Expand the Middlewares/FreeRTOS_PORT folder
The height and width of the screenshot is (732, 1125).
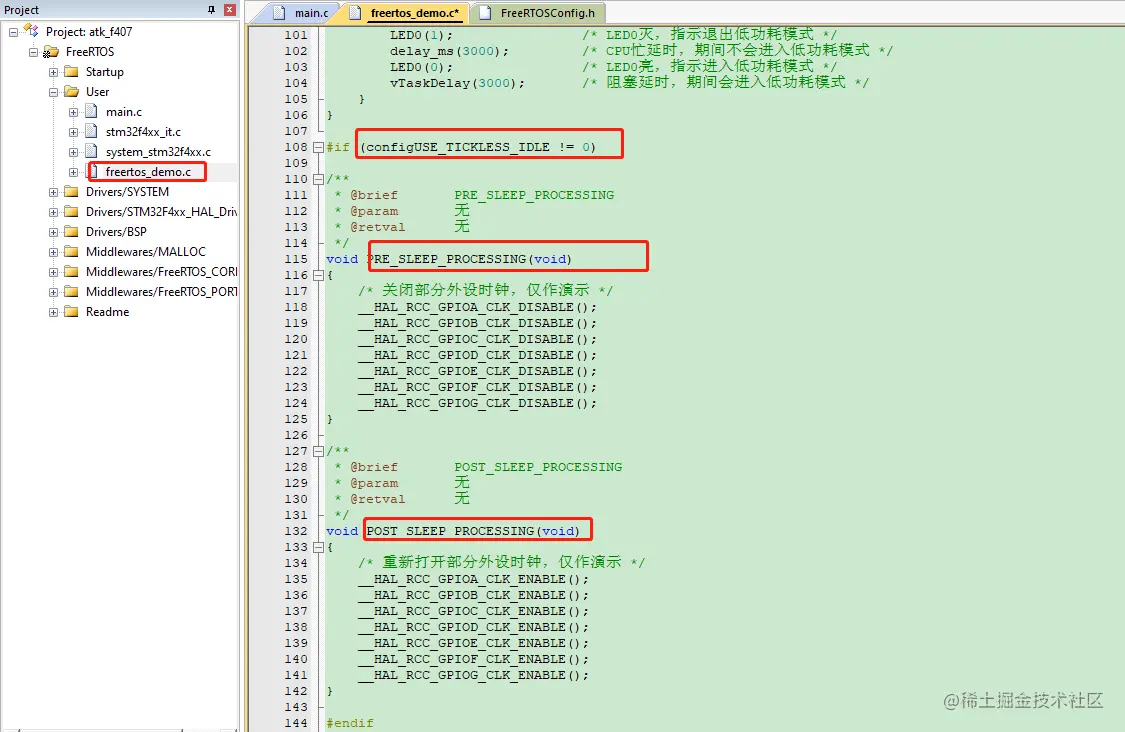coord(54,293)
